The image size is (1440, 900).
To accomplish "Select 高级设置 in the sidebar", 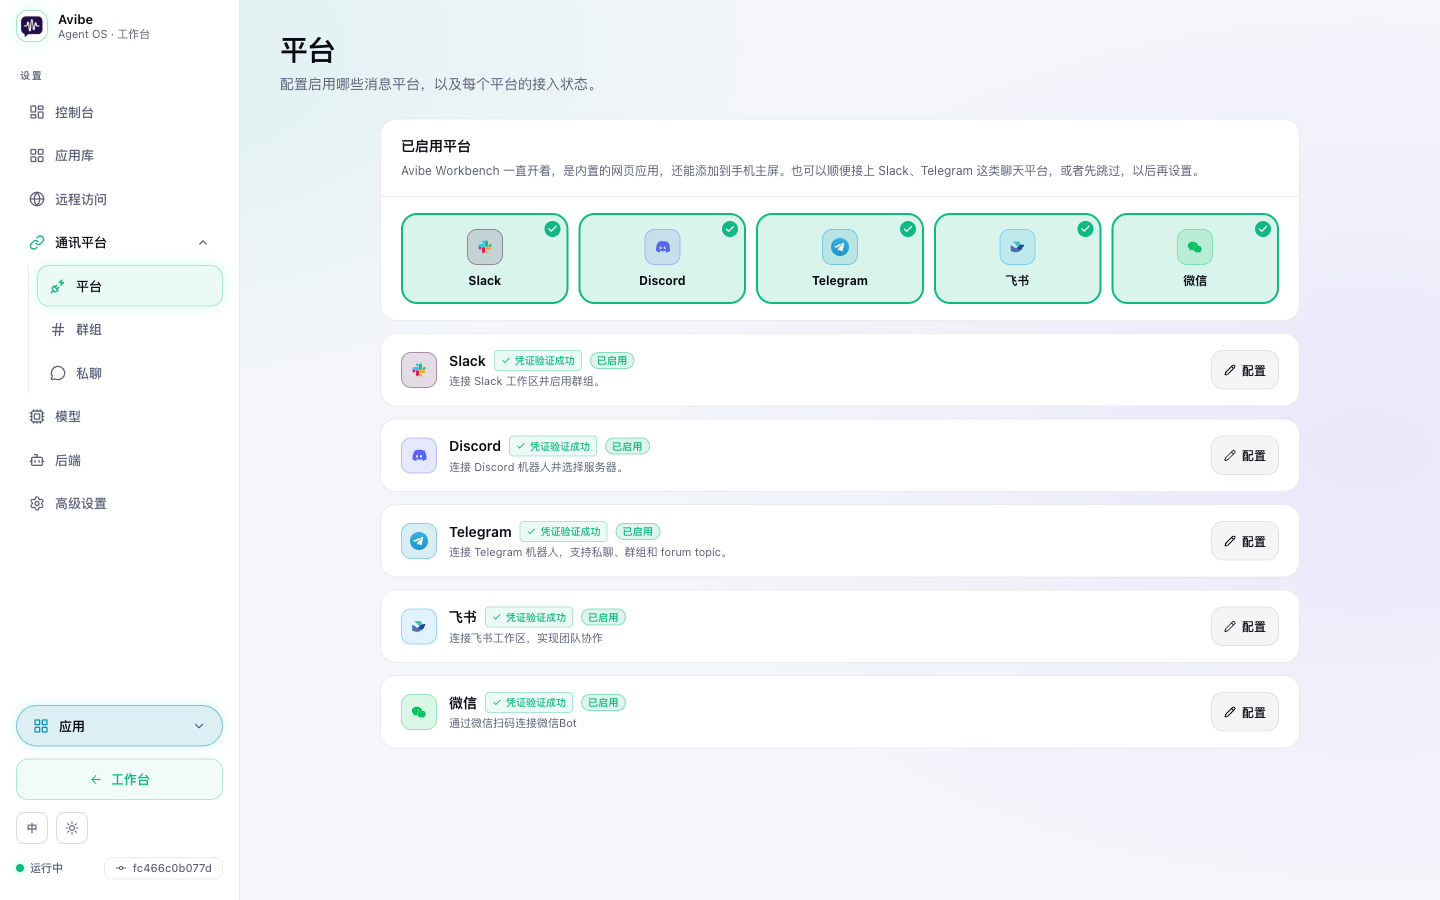I will [119, 504].
